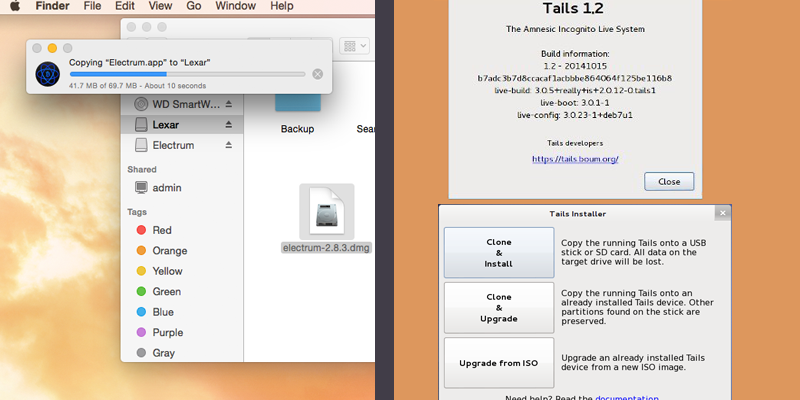Open the Window menu
Screen dimensions: 800x400
click(235, 6)
